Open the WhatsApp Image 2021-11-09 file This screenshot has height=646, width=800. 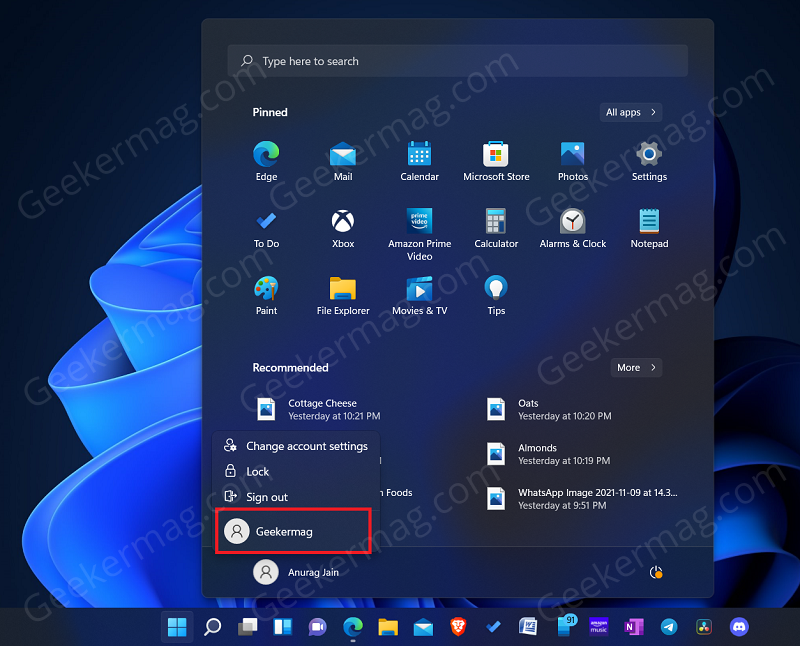[x=582, y=499]
